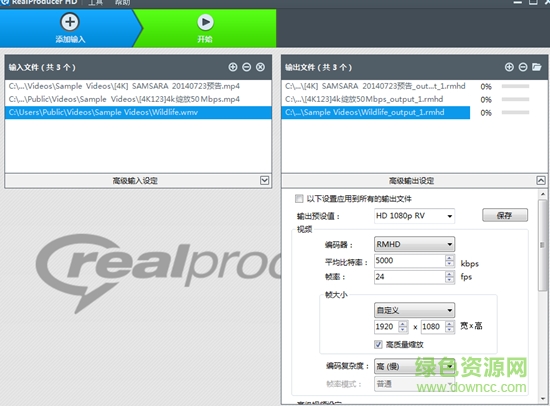Click the height 1080 field
The width and height of the screenshot is (550, 406).
[433, 327]
